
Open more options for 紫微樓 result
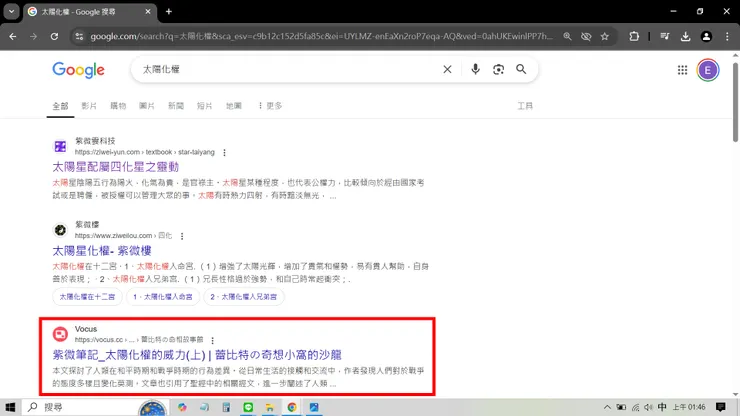pyautogui.click(x=182, y=236)
